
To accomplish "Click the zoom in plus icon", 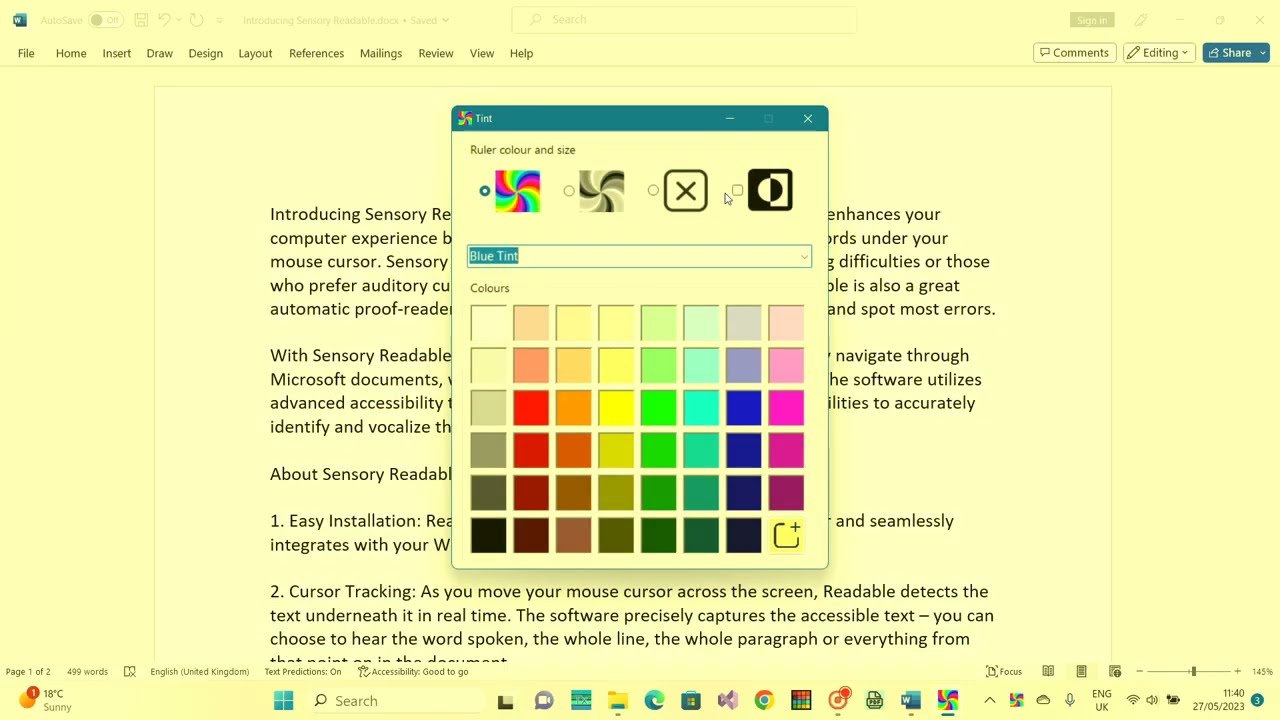I will (x=1237, y=671).
